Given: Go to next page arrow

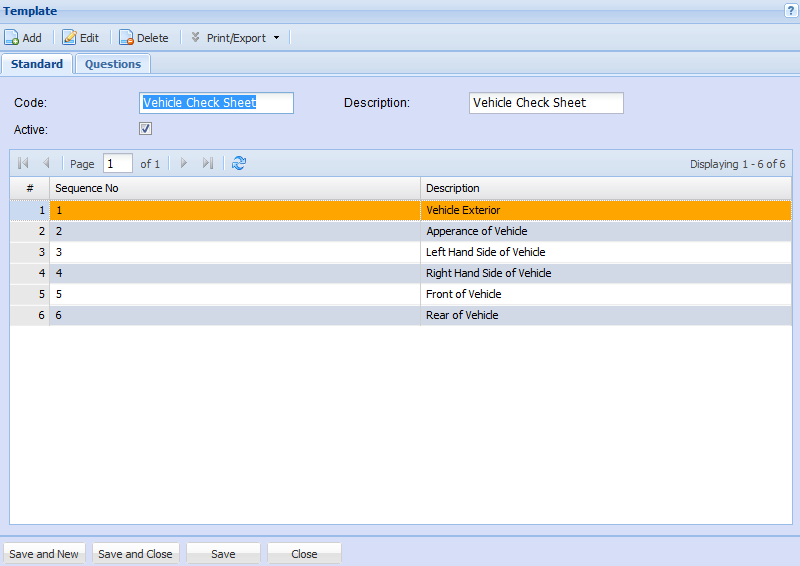Looking at the screenshot, I should point(184,163).
